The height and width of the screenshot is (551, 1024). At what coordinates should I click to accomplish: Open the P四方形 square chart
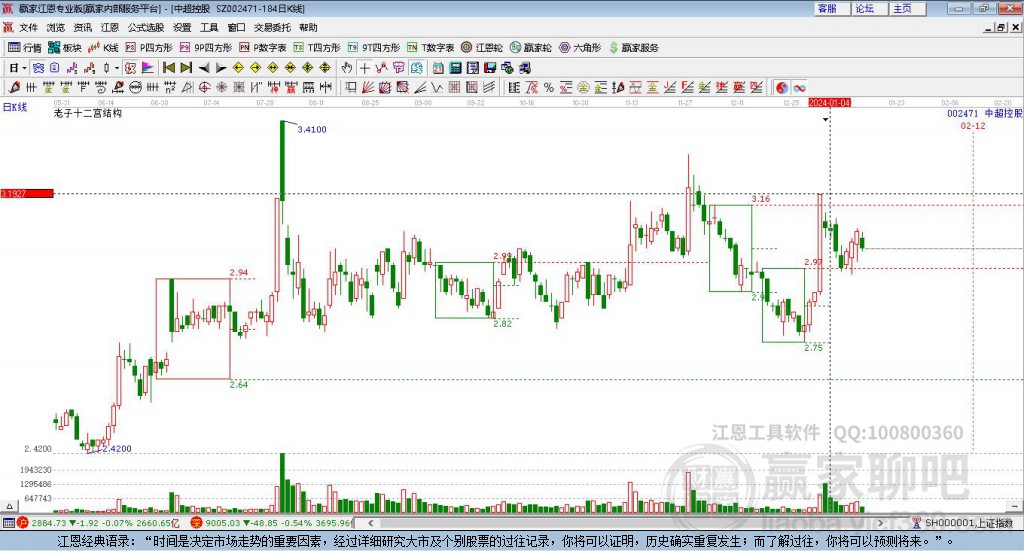149,47
